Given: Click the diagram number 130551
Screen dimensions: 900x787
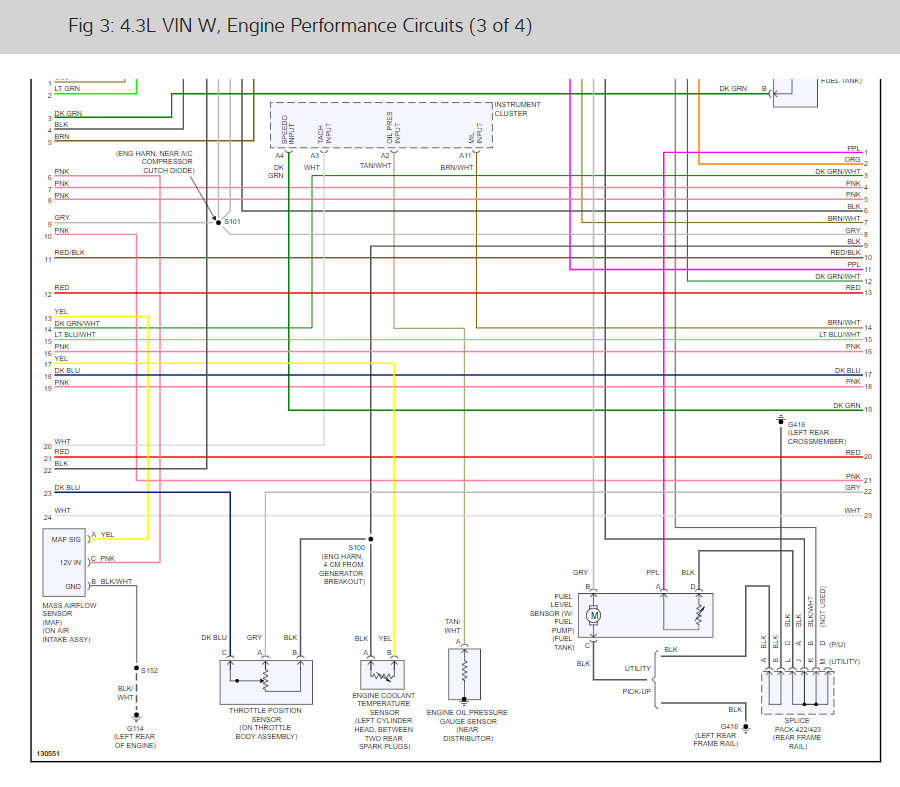Looking at the screenshot, I should [x=48, y=754].
